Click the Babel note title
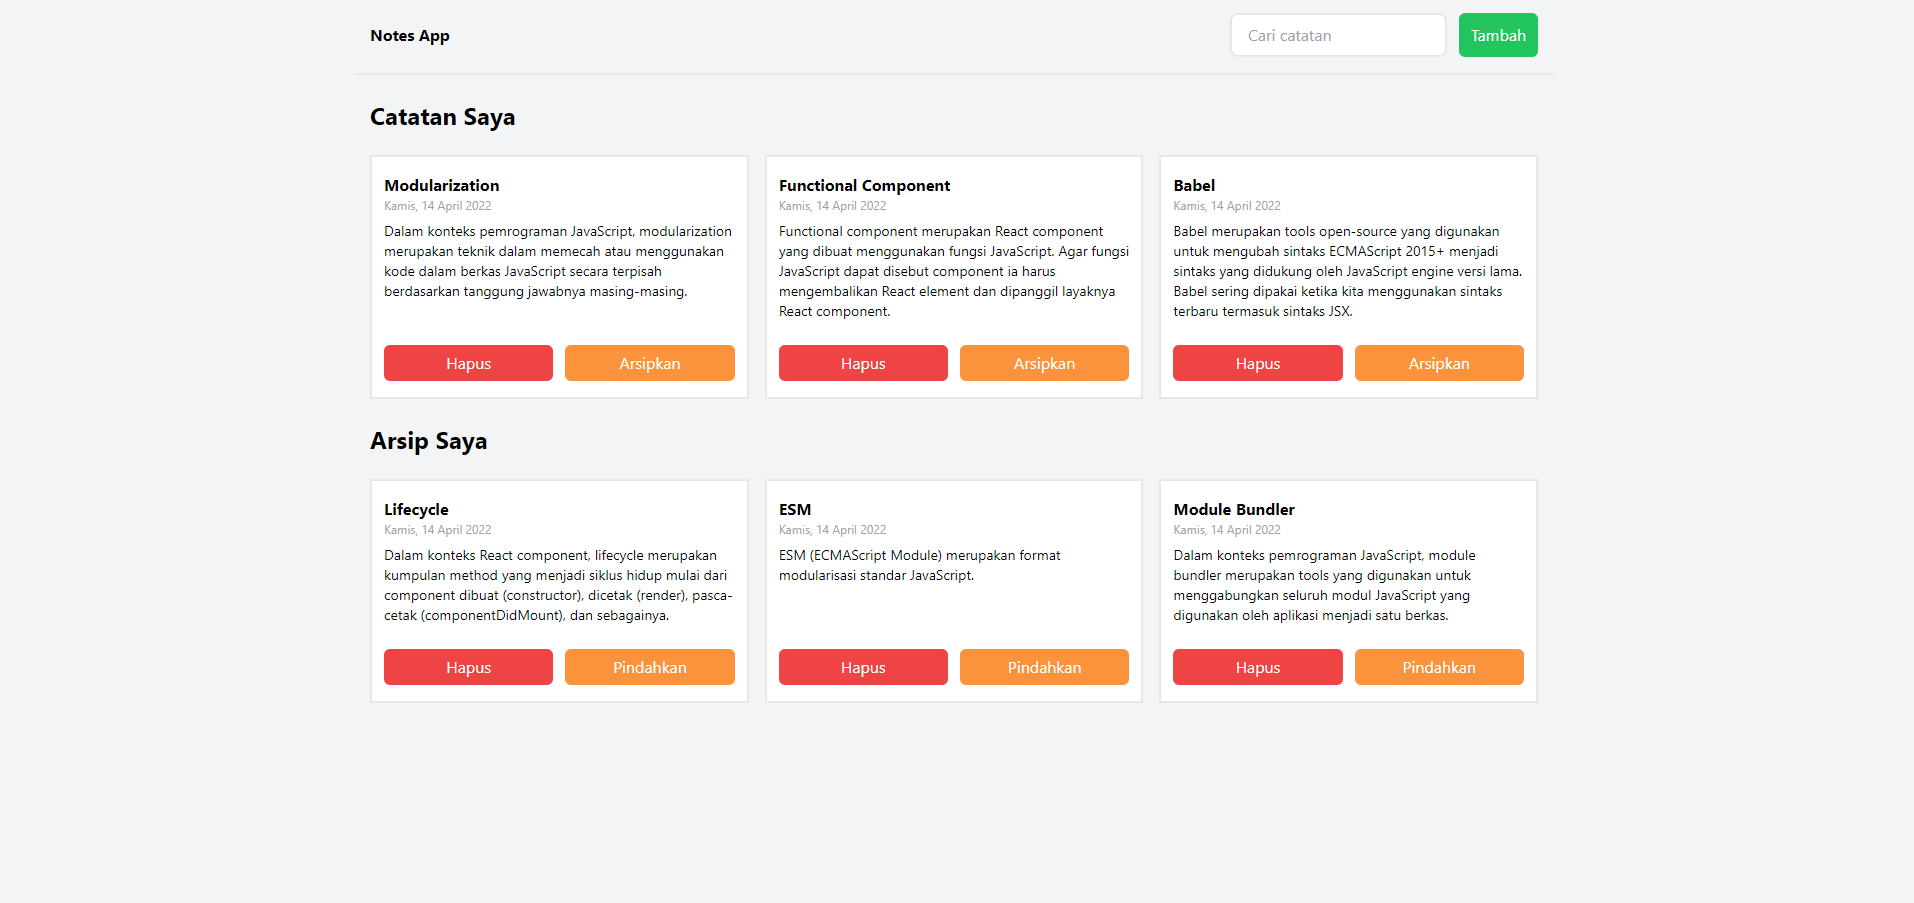1914x903 pixels. (x=1194, y=185)
